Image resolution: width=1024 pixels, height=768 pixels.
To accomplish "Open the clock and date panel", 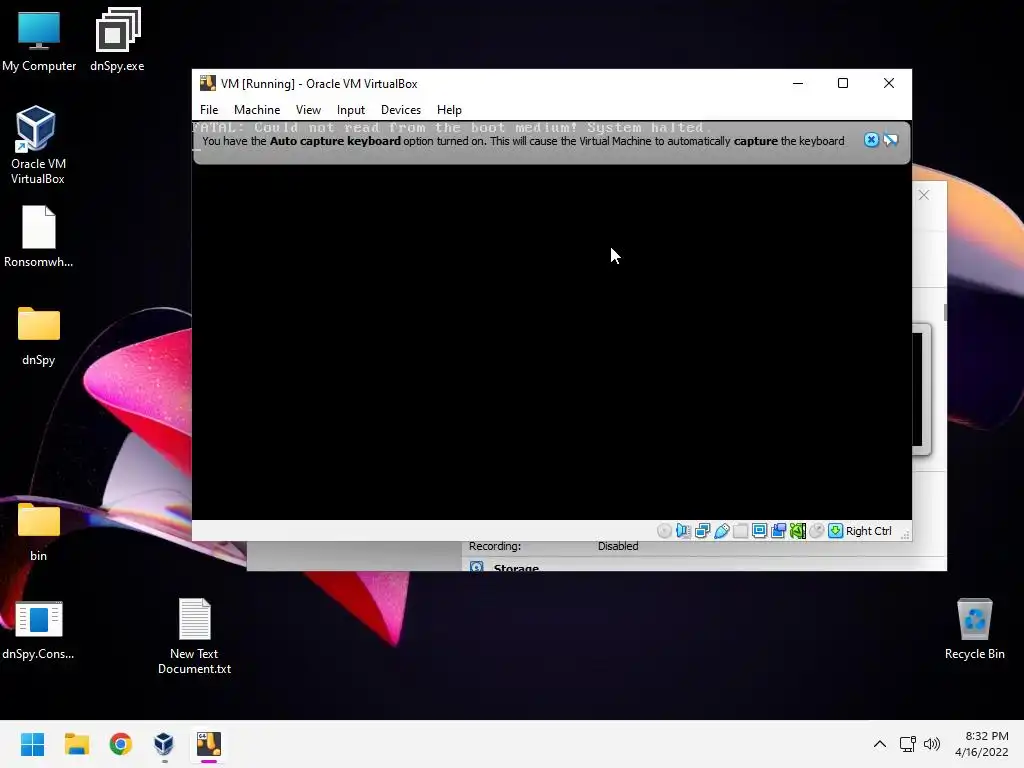I will 982,744.
